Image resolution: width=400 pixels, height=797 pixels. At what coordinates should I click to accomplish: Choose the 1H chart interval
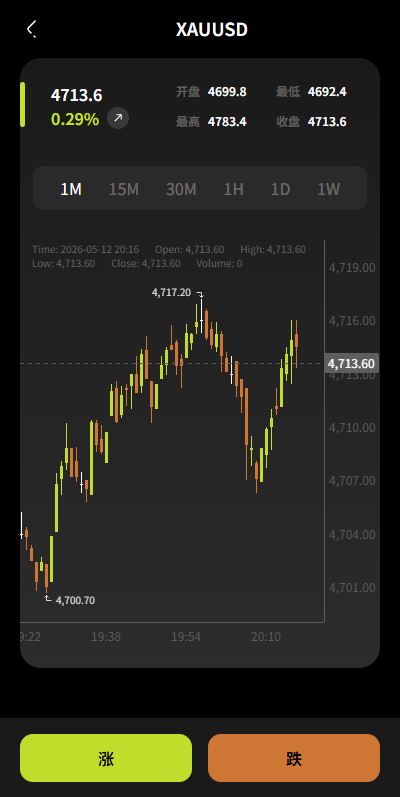[234, 189]
